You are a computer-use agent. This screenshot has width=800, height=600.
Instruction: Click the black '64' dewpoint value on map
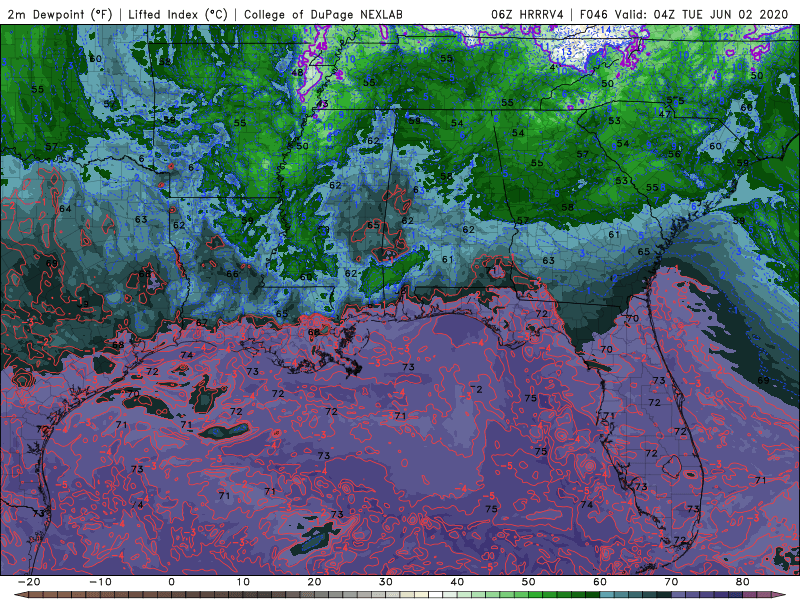[65, 209]
